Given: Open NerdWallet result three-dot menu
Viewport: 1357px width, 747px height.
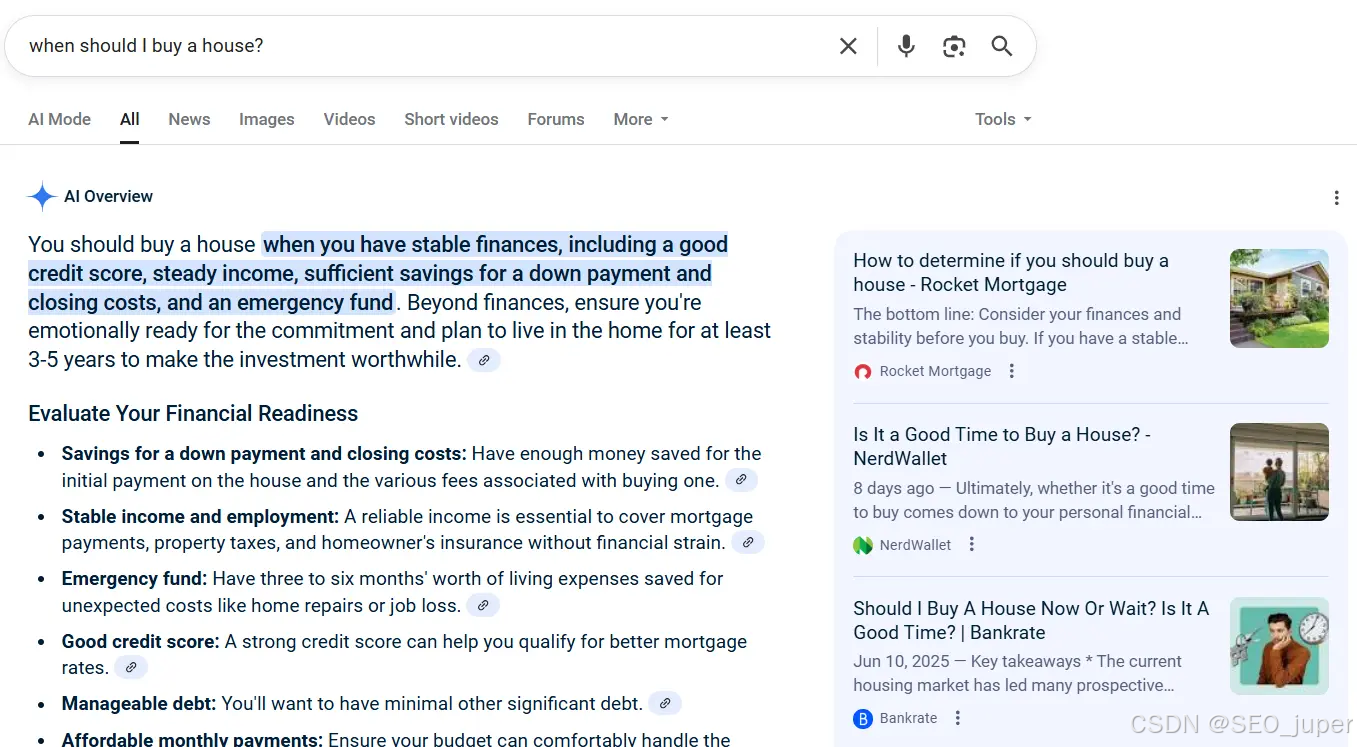Looking at the screenshot, I should pos(971,544).
